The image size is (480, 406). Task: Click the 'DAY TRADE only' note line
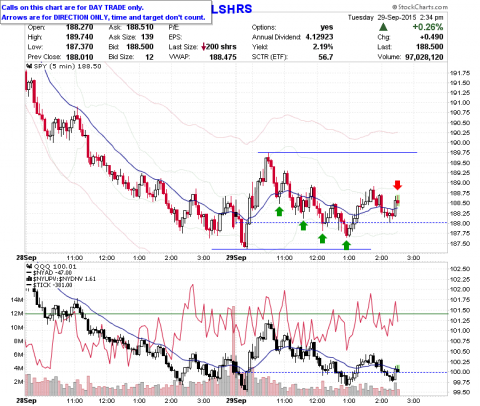pyautogui.click(x=73, y=7)
